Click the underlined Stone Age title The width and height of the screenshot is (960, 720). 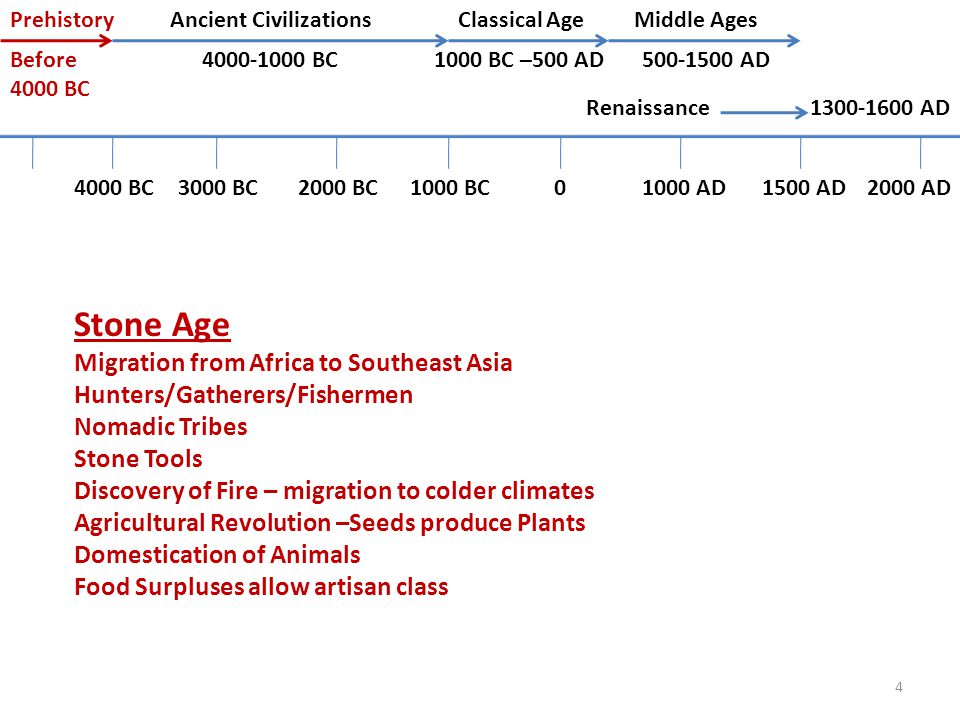(152, 325)
